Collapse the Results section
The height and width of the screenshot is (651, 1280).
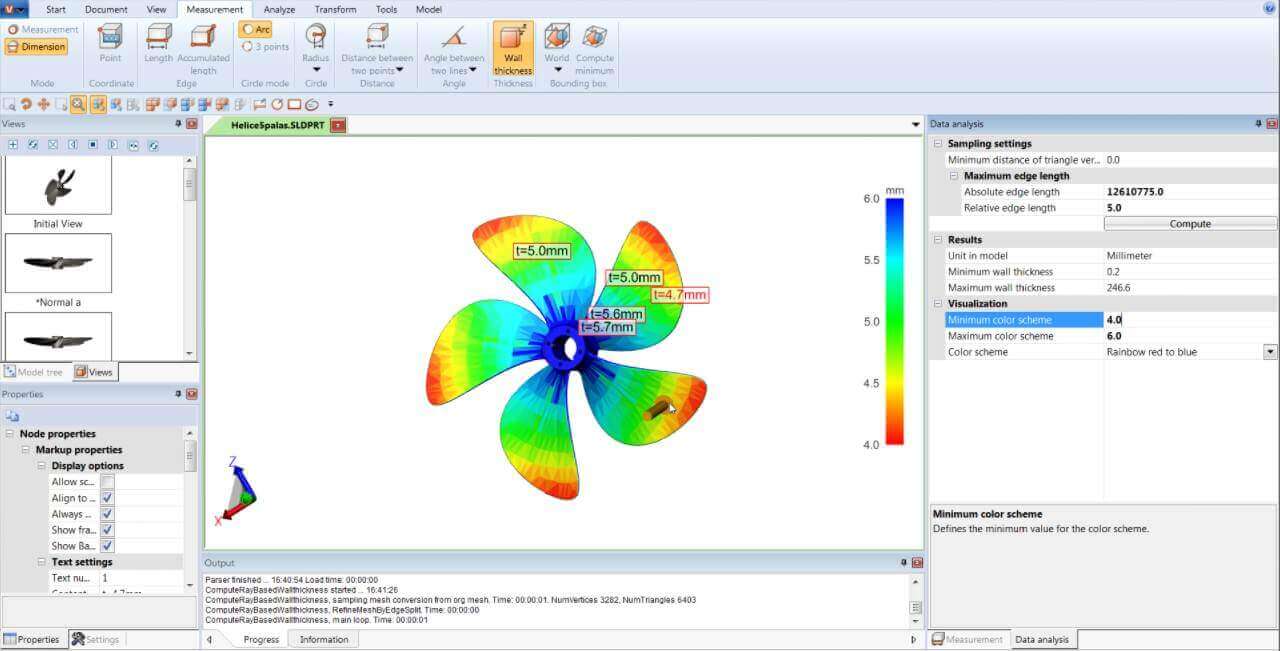(x=938, y=240)
